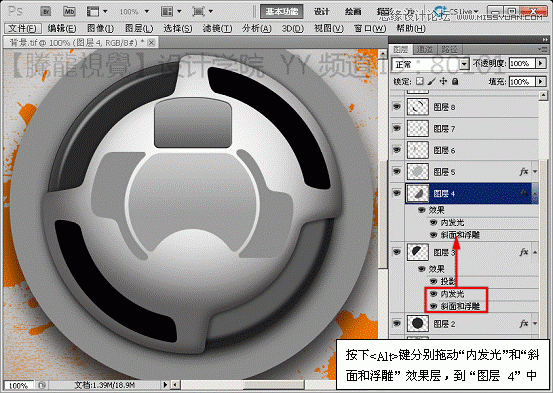The width and height of the screenshot is (553, 393).
Task: Click the 不透明度 value field
Action: 522,64
